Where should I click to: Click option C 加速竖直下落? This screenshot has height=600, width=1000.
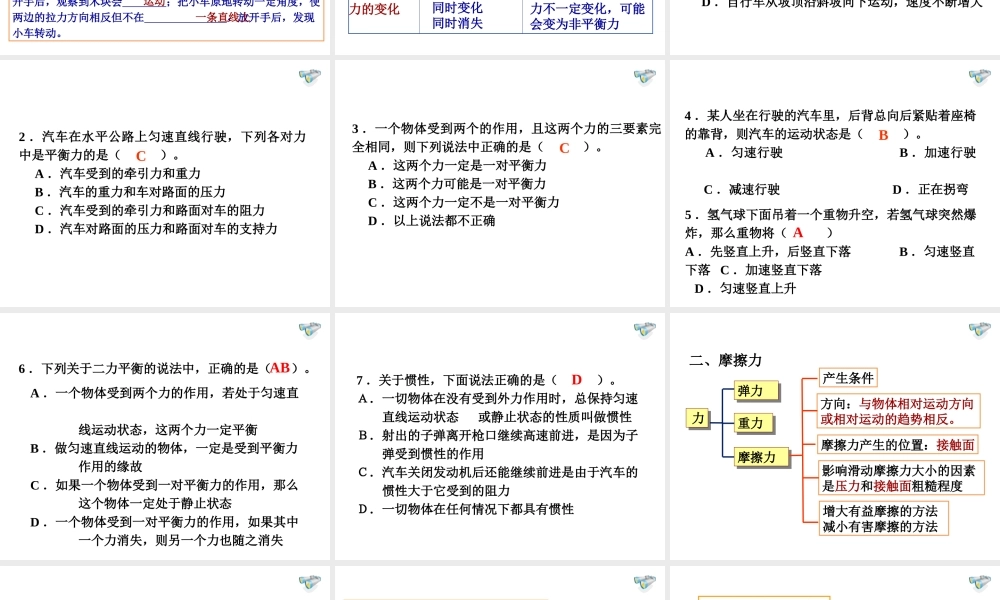point(771,270)
